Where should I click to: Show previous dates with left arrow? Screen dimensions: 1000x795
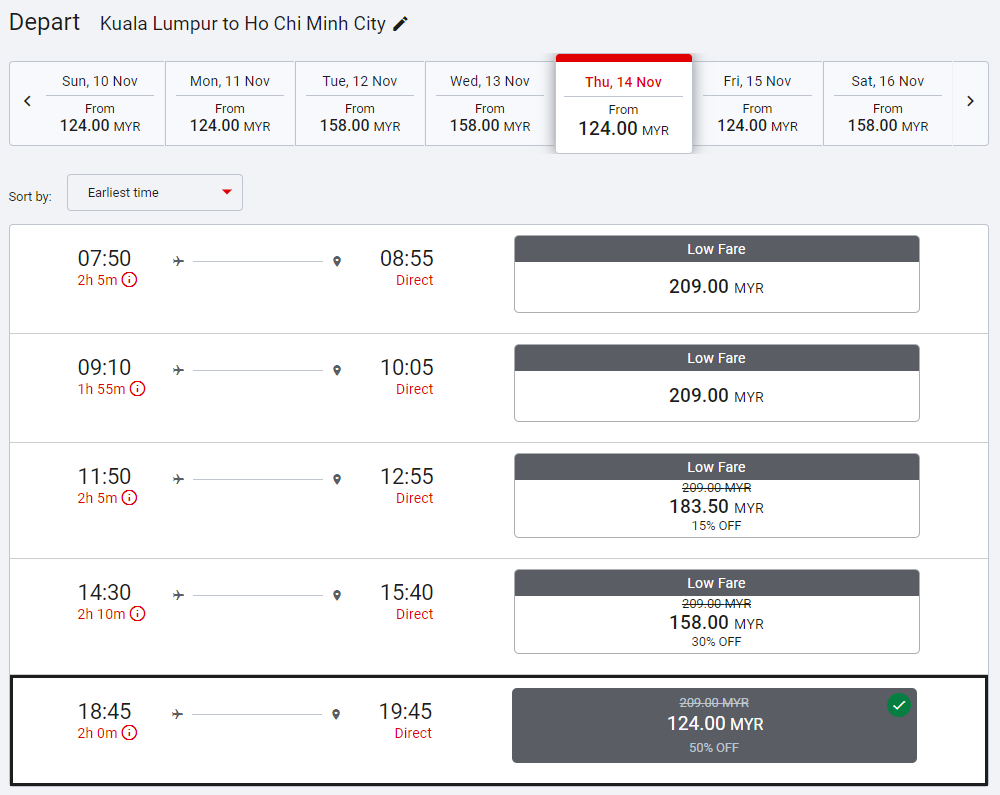[x=27, y=101]
